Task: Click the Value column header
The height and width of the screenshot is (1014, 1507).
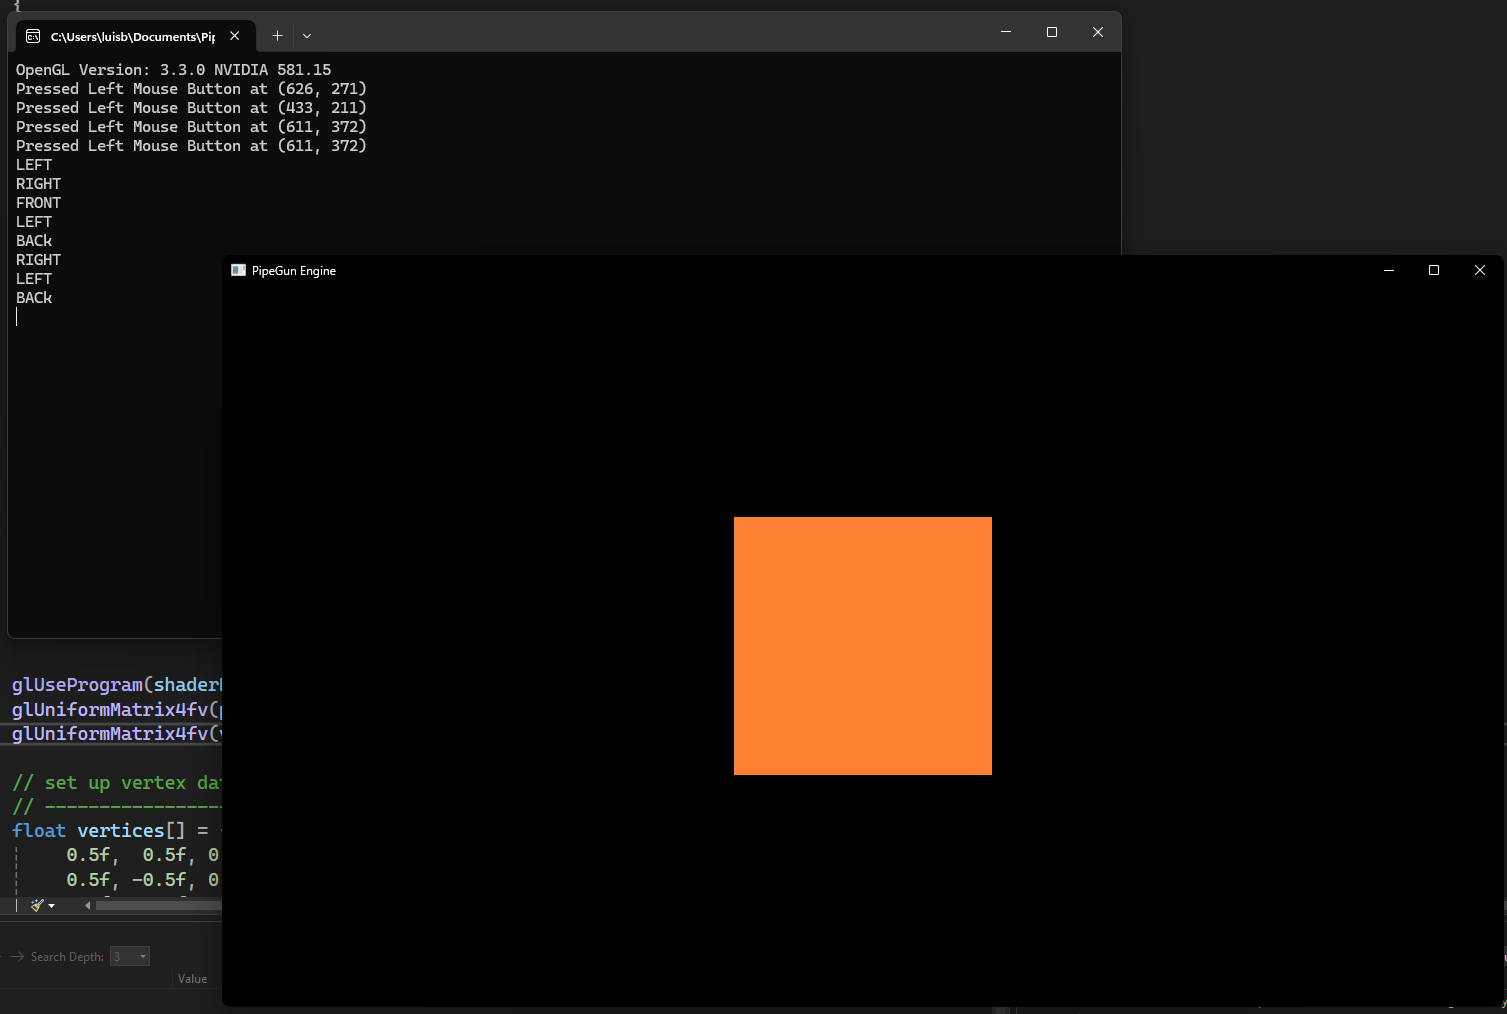Action: [192, 979]
